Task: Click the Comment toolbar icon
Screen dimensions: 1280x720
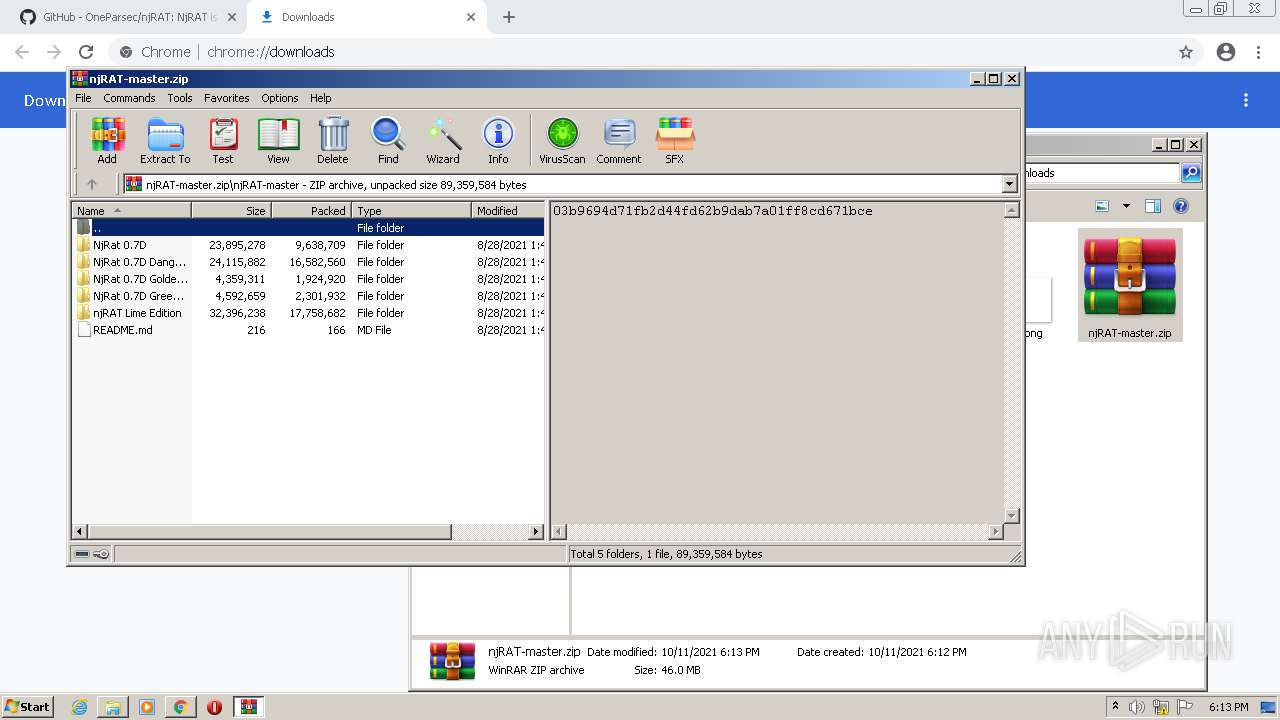Action: (619, 140)
